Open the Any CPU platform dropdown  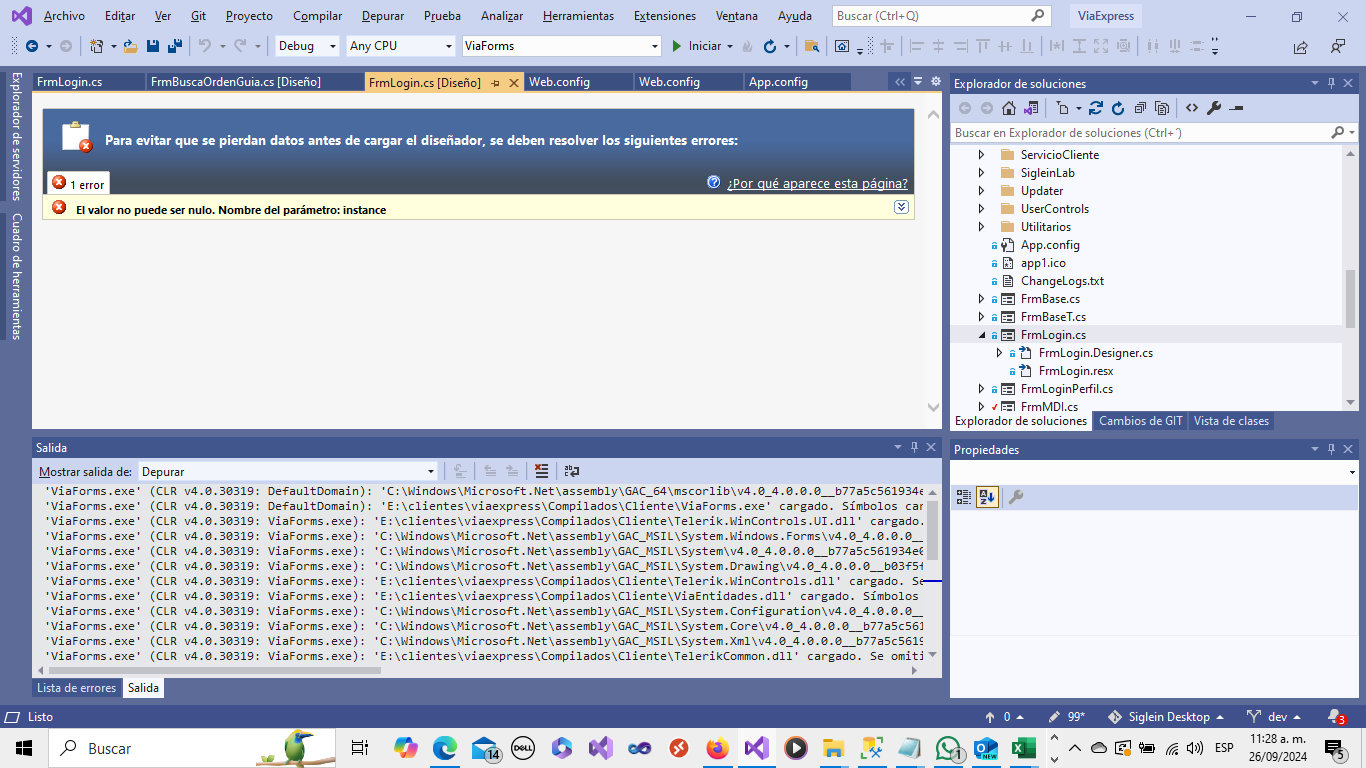coord(401,46)
